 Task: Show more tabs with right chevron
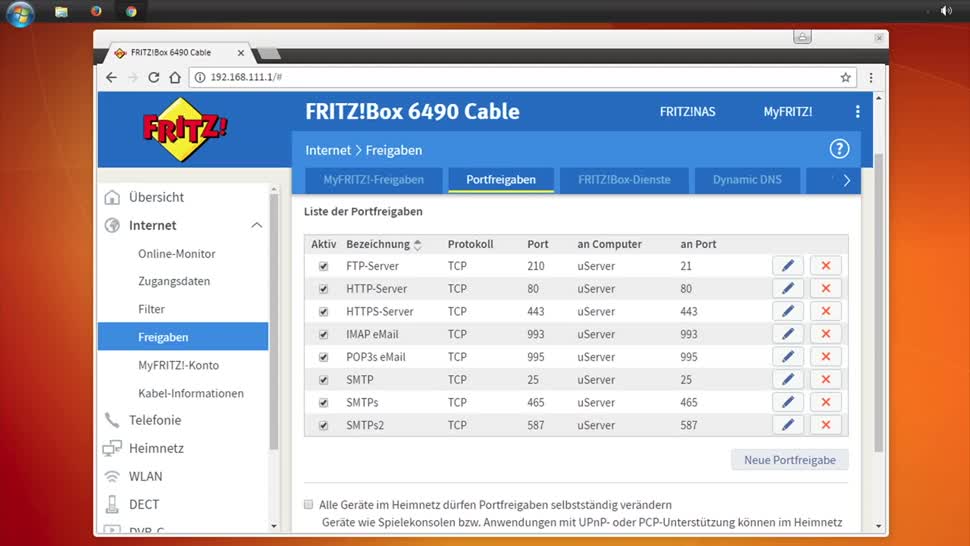point(846,180)
